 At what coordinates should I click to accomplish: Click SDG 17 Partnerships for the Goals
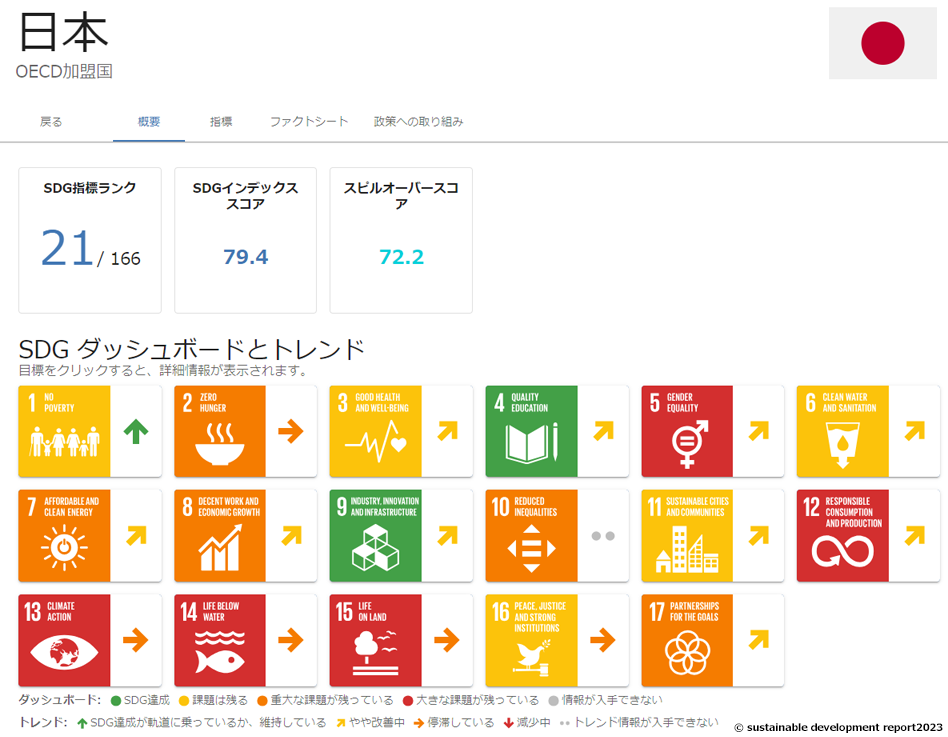pyautogui.click(x=687, y=640)
